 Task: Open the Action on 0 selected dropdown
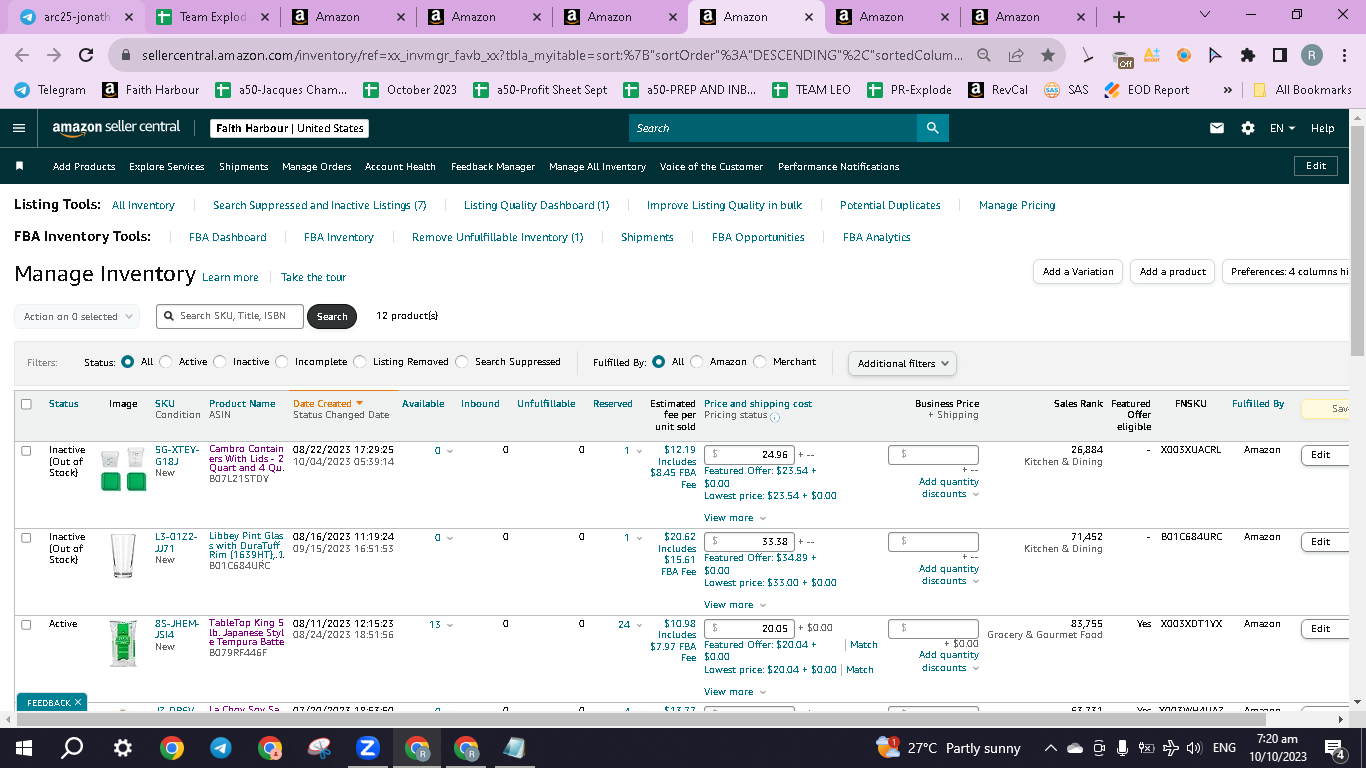click(x=77, y=317)
